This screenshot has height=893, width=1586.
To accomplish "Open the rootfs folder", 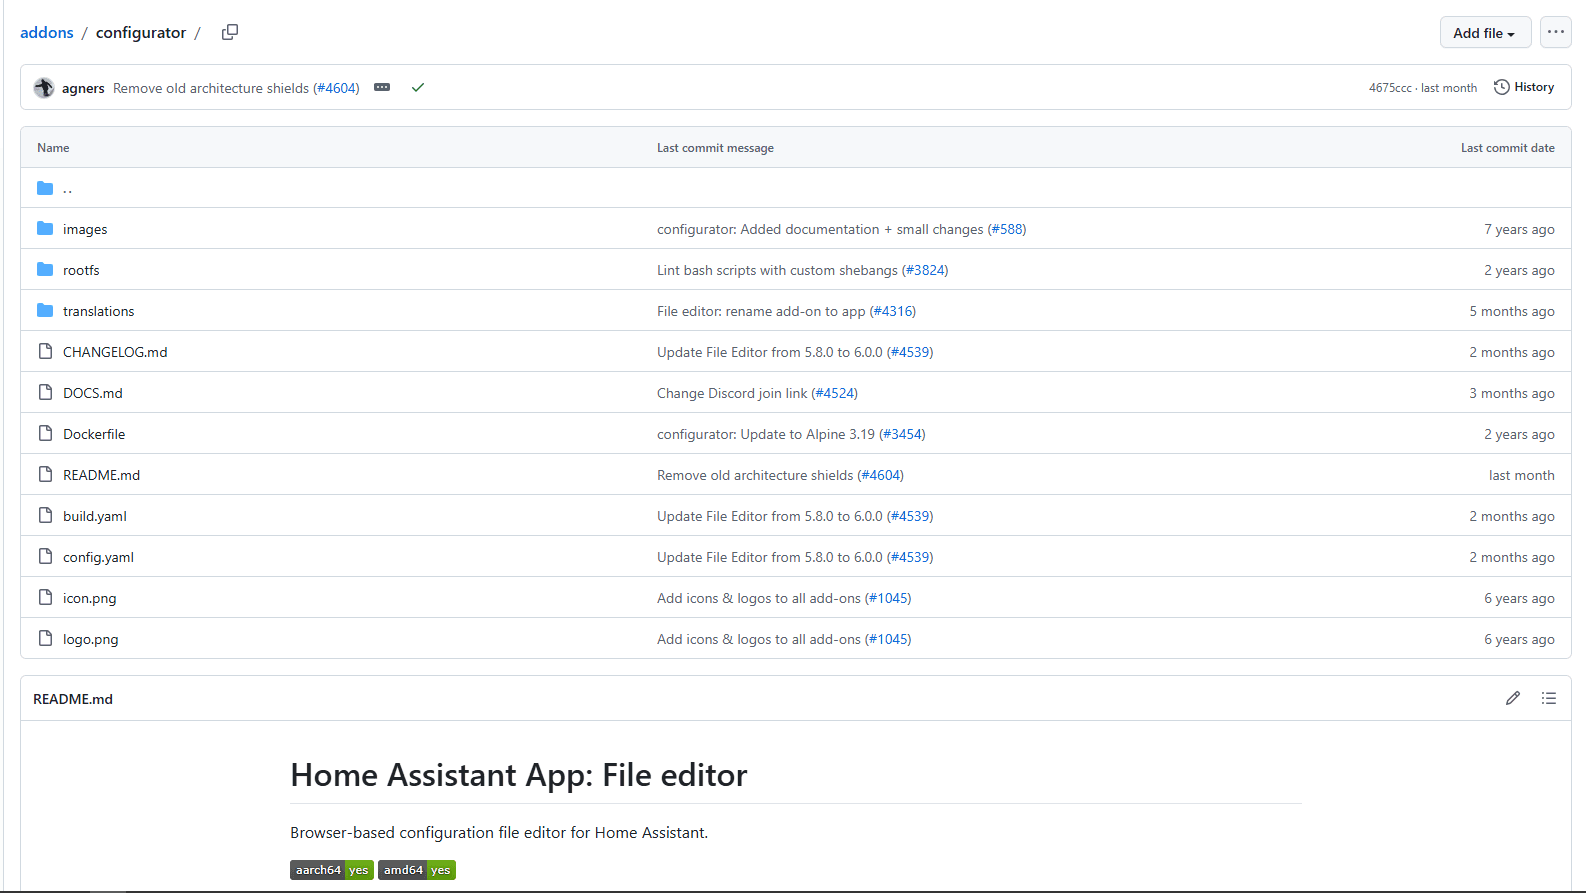I will pos(81,271).
